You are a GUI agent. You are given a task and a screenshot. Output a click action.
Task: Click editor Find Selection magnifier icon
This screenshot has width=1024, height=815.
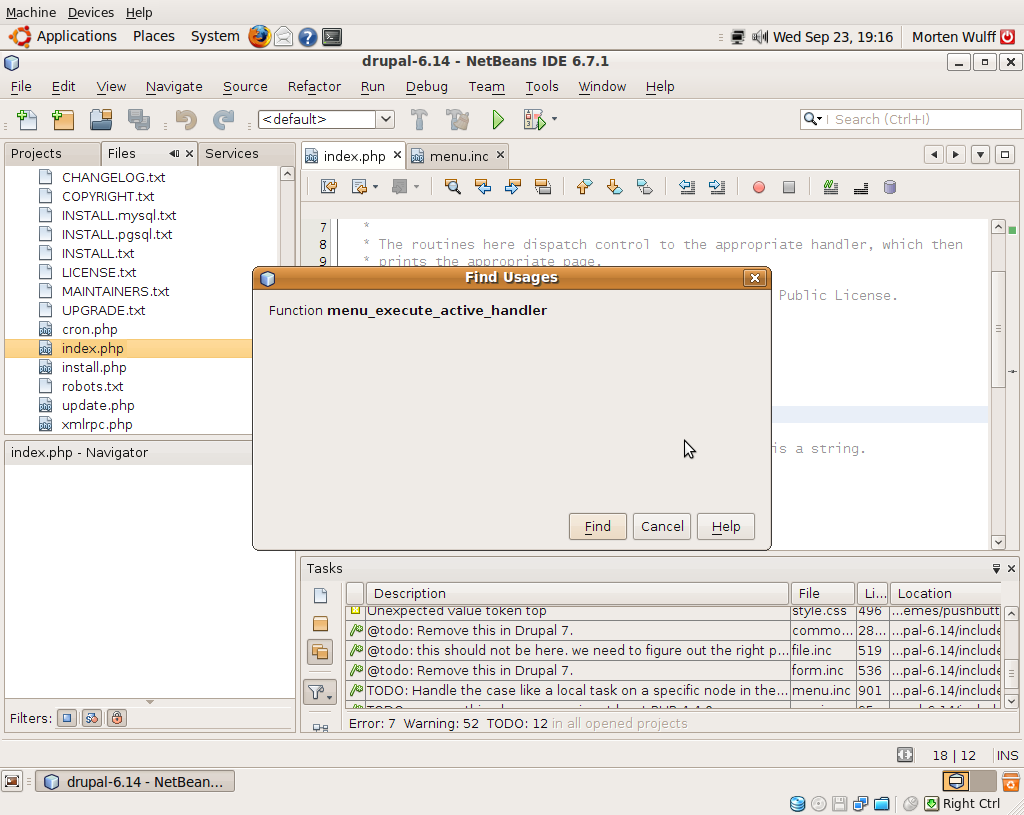click(452, 187)
